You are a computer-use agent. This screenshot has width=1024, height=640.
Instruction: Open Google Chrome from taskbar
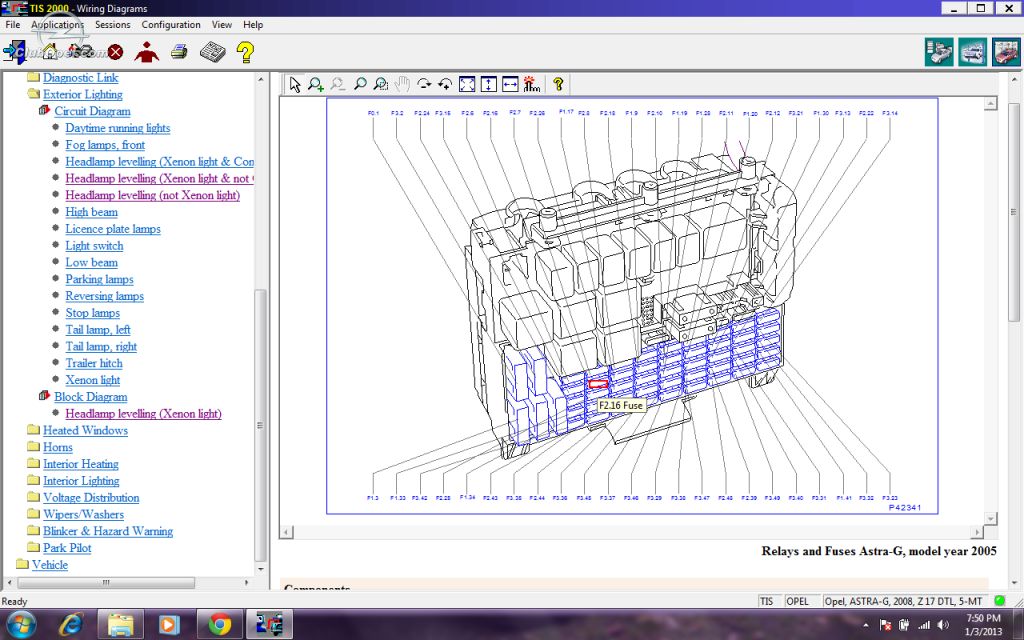(219, 625)
